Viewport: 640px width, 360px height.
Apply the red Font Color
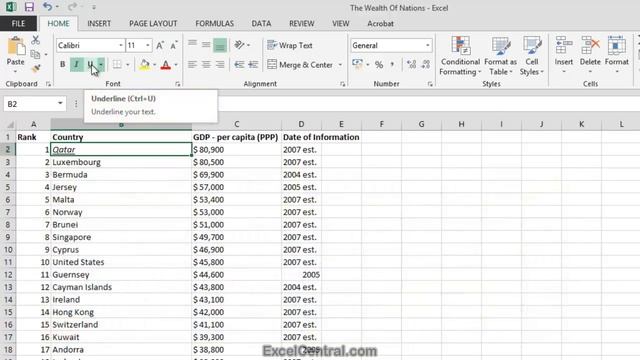[x=166, y=64]
